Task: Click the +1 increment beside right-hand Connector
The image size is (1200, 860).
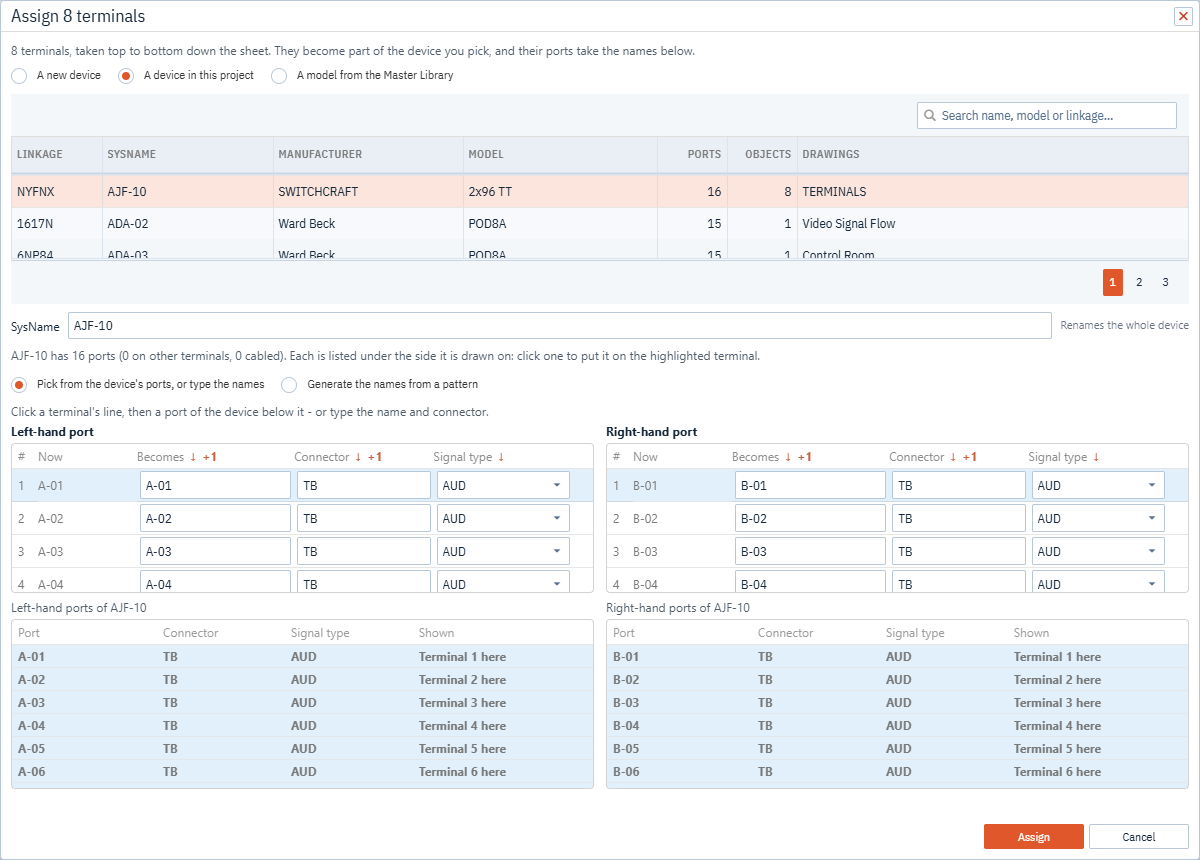Action: tap(970, 457)
